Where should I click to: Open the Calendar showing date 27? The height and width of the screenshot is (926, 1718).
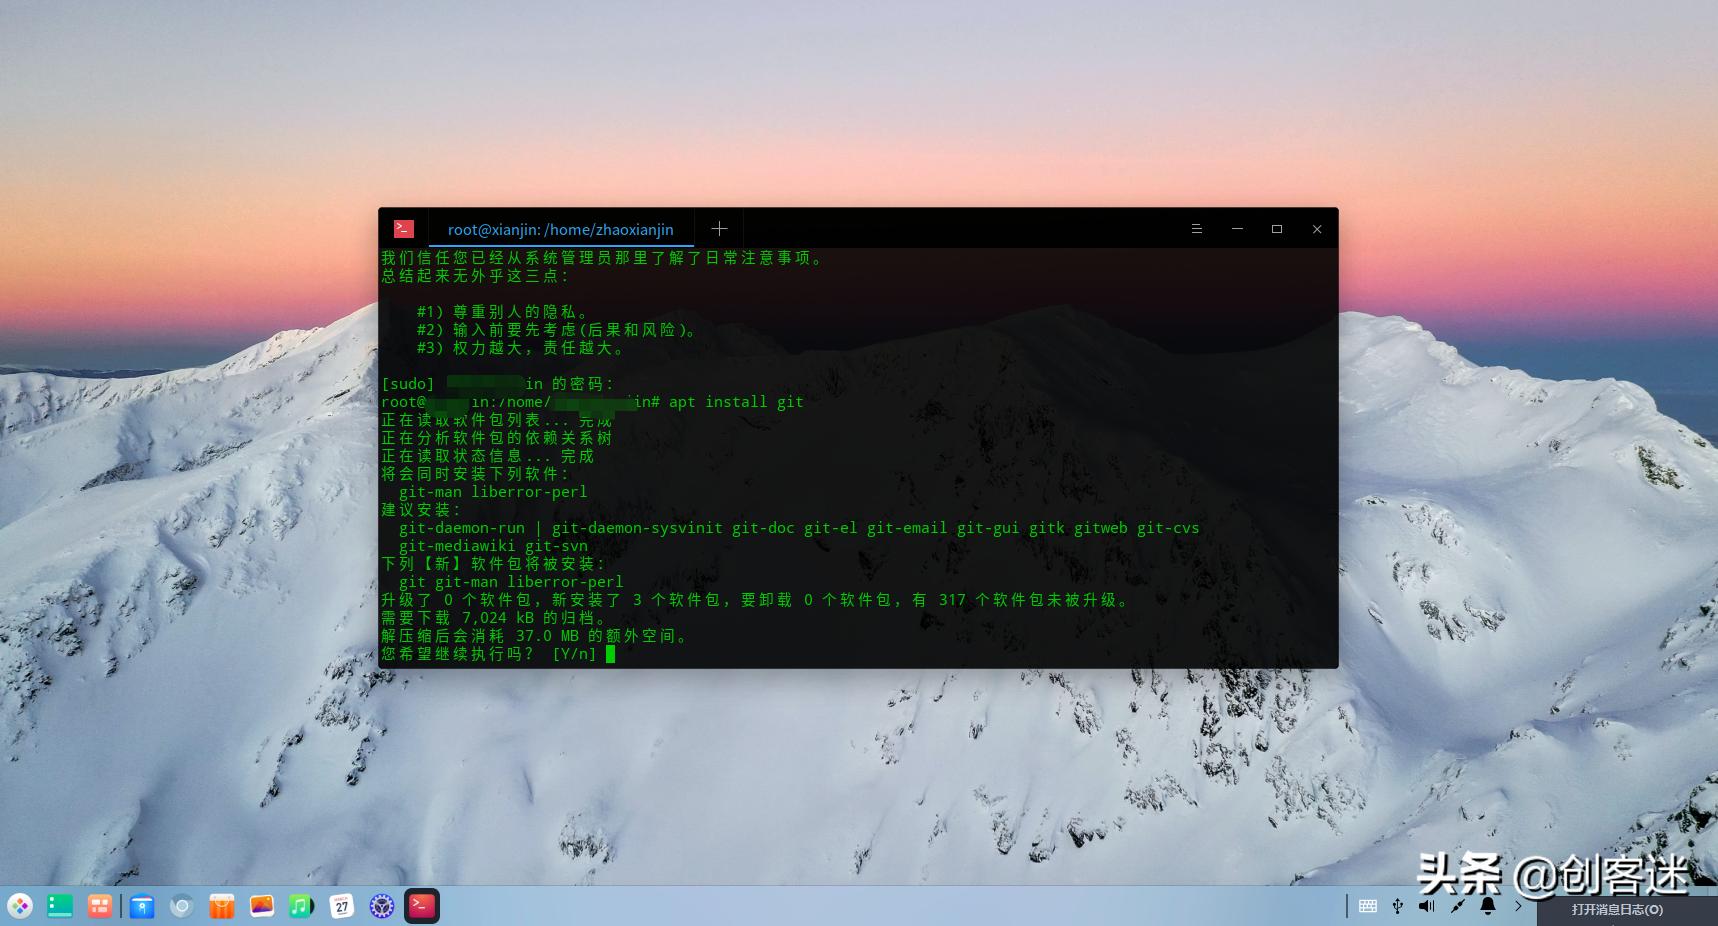341,906
